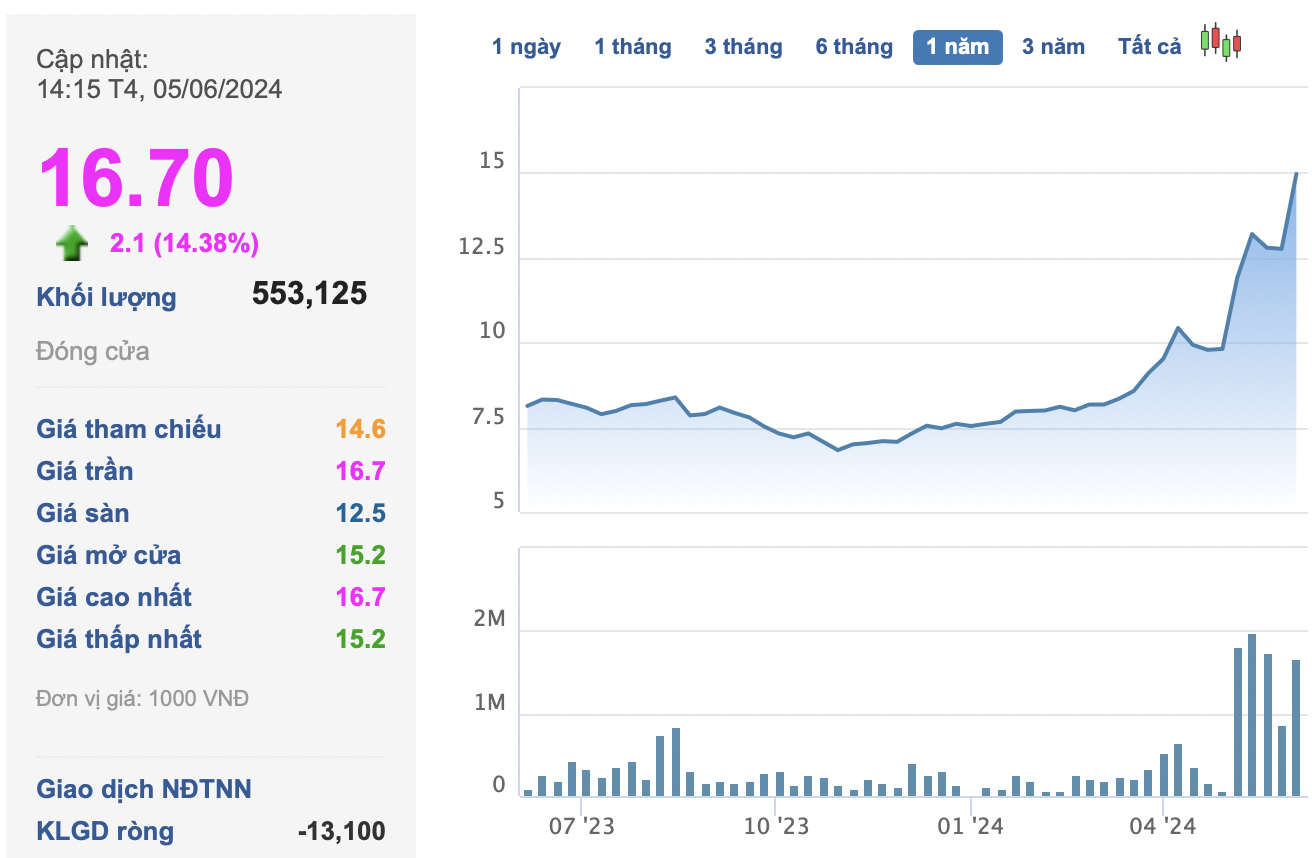Select the "1 ngày" time range tab

526,47
